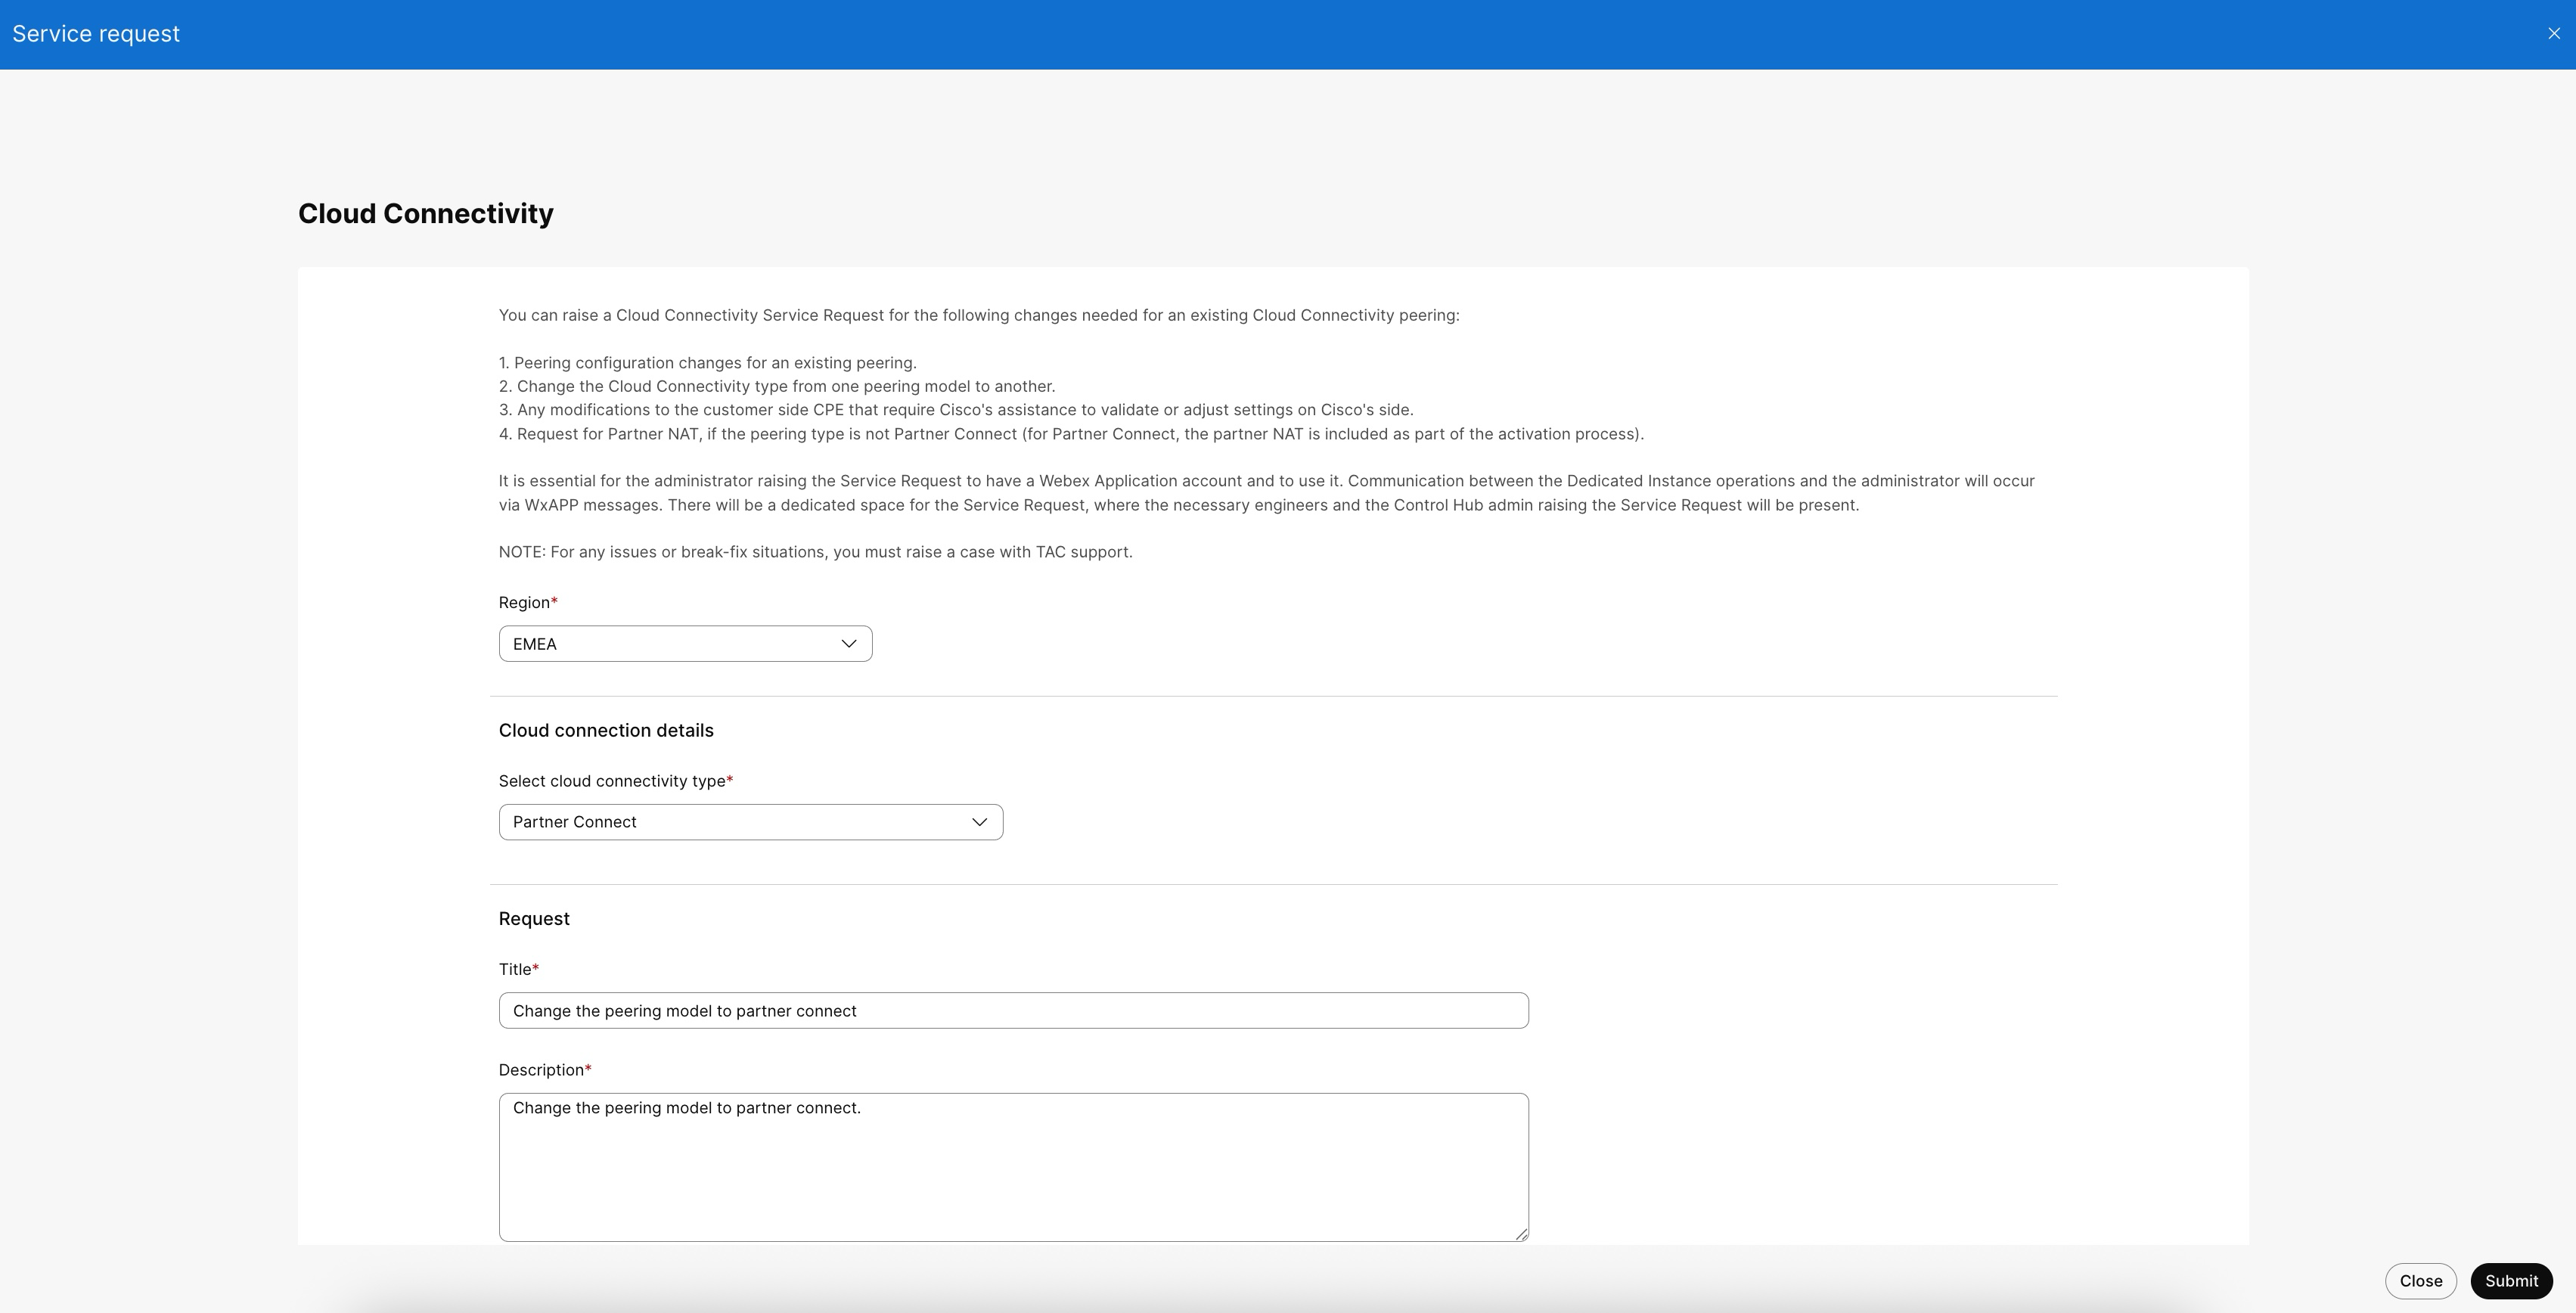2576x1313 pixels.
Task: Click the Partner NAT request list item
Action: click(1070, 434)
